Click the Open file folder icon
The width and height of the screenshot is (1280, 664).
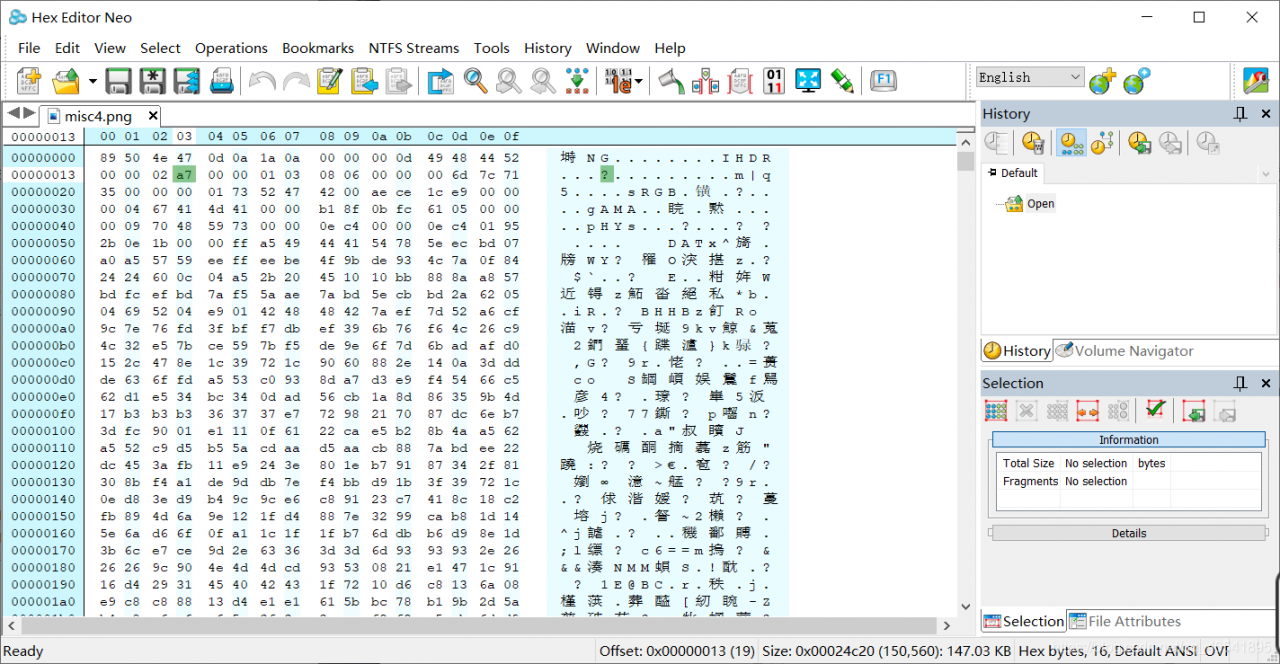point(66,81)
